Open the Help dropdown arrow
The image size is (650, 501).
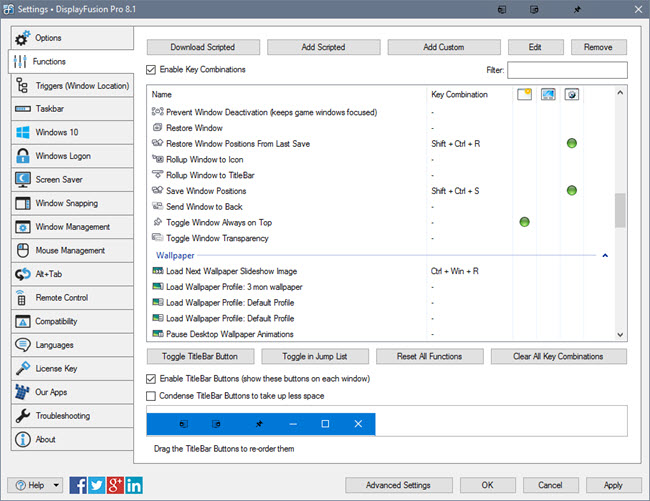coord(56,485)
